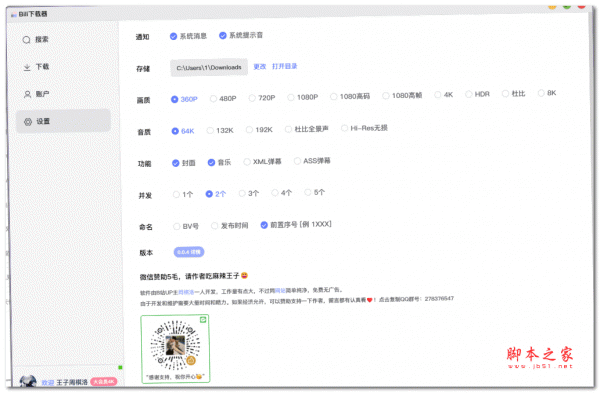Select 480P video quality
This screenshot has height=393, width=600.
click(x=223, y=98)
